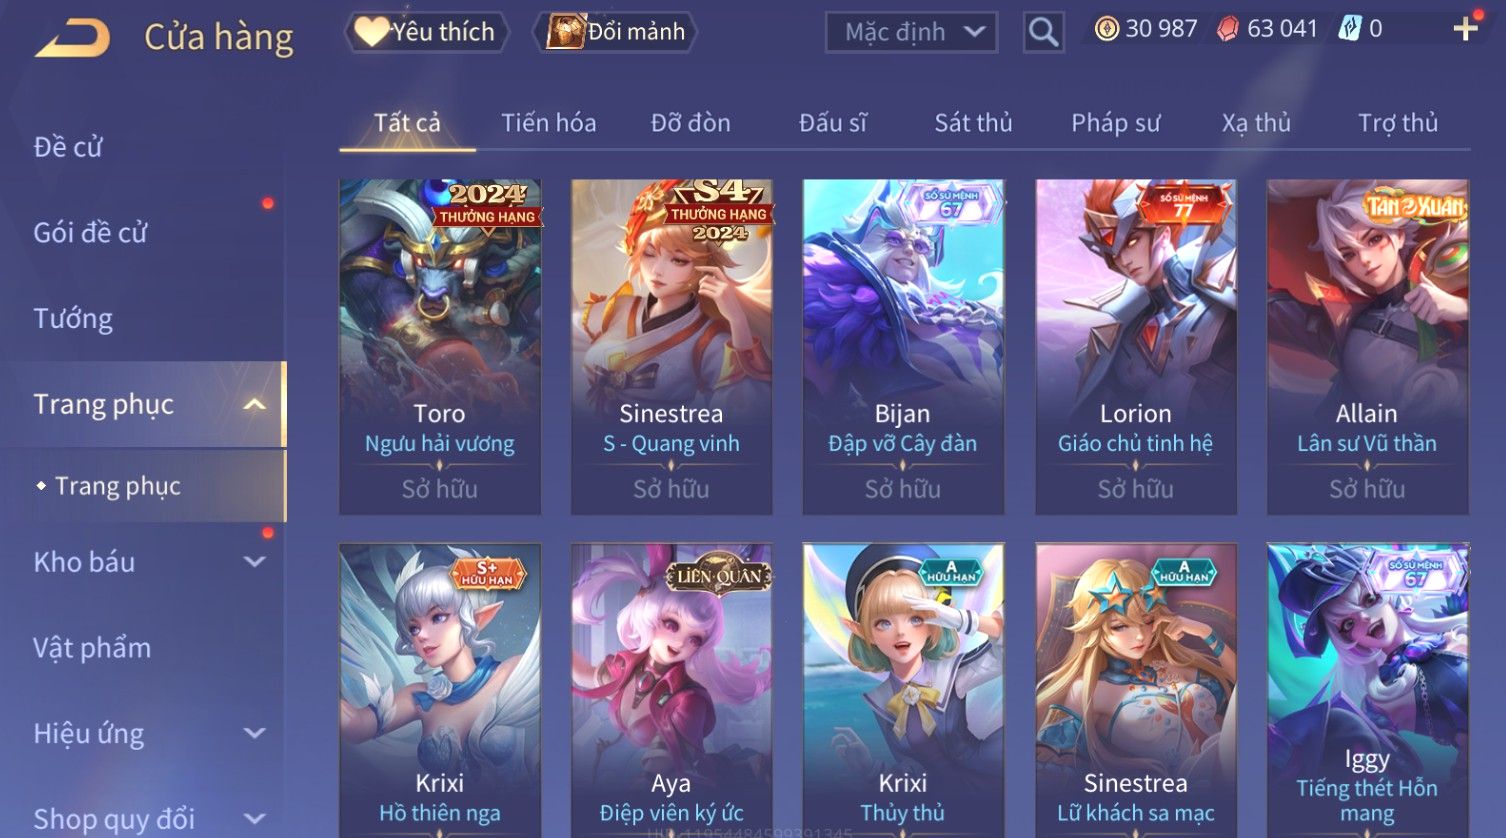Select the Aya Điệp viên ký ức skin

(671, 690)
